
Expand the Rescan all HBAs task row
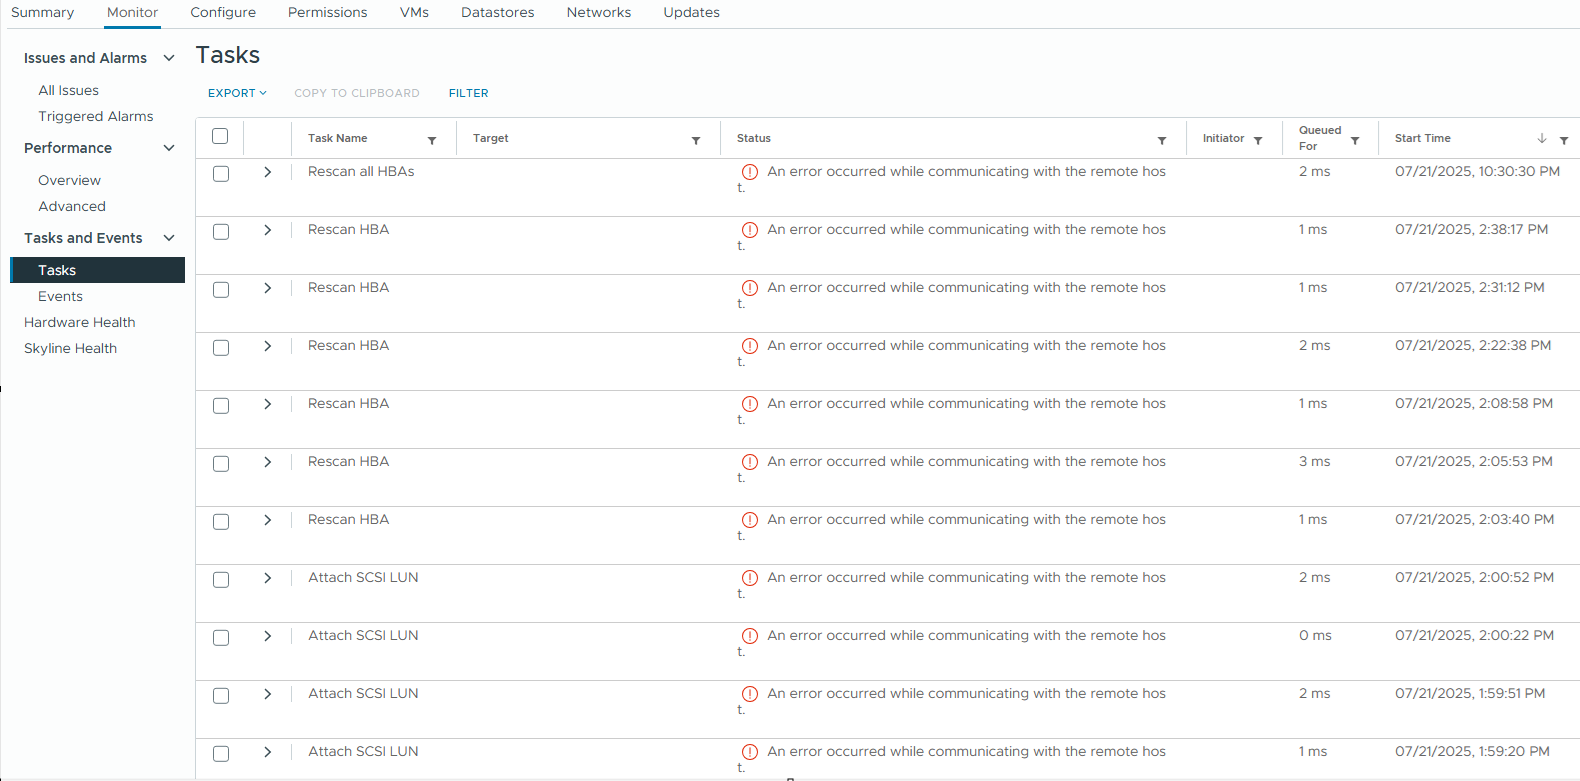267,172
